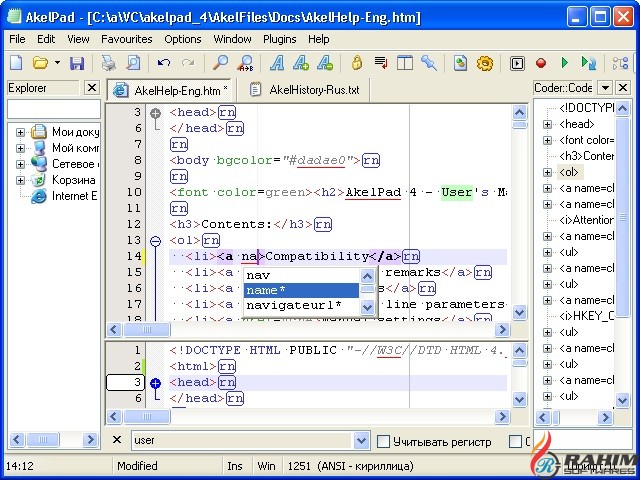Screen dimensions: 640x480
Task: Click the document plugin icon after the pushpin
Action: coord(460,63)
